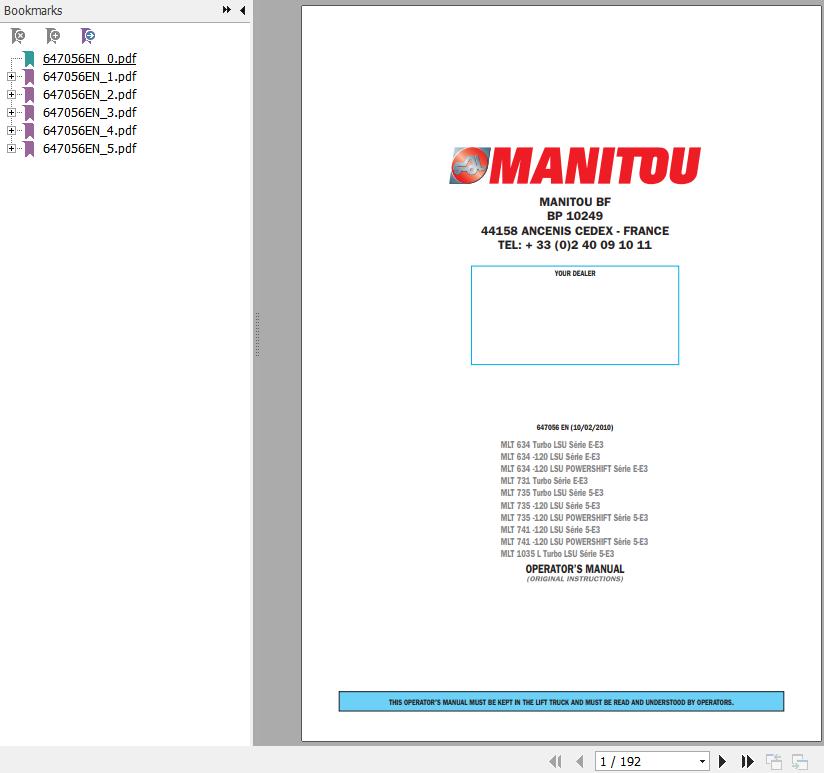This screenshot has height=773, width=824.
Task: Click the purple bookmark icon of 647056EN_1.pdf
Action: pos(29,77)
